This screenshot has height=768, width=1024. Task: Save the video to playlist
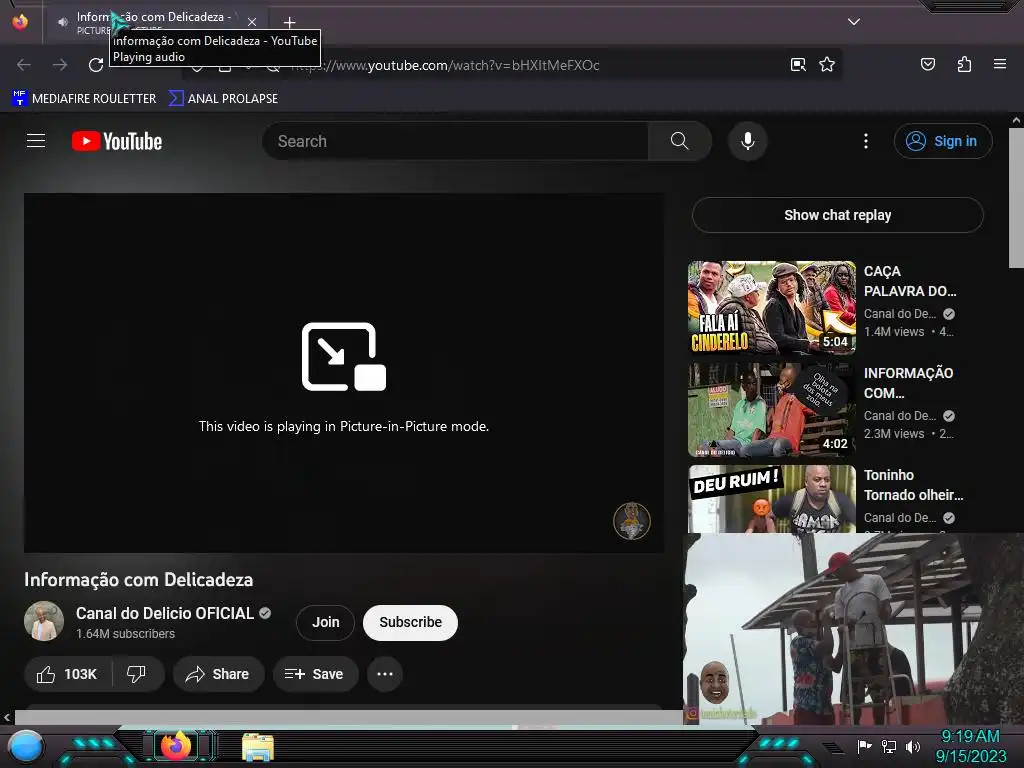point(315,674)
